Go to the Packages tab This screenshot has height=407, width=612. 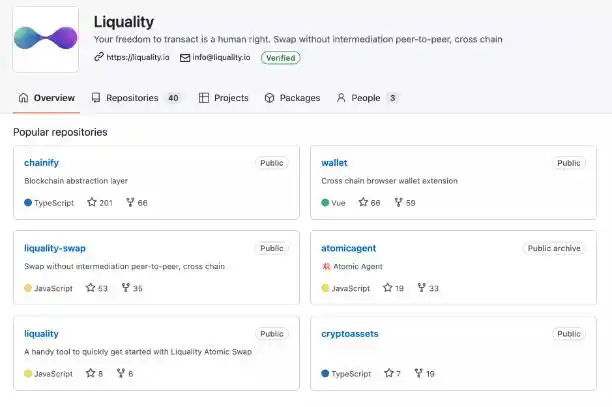(292, 98)
